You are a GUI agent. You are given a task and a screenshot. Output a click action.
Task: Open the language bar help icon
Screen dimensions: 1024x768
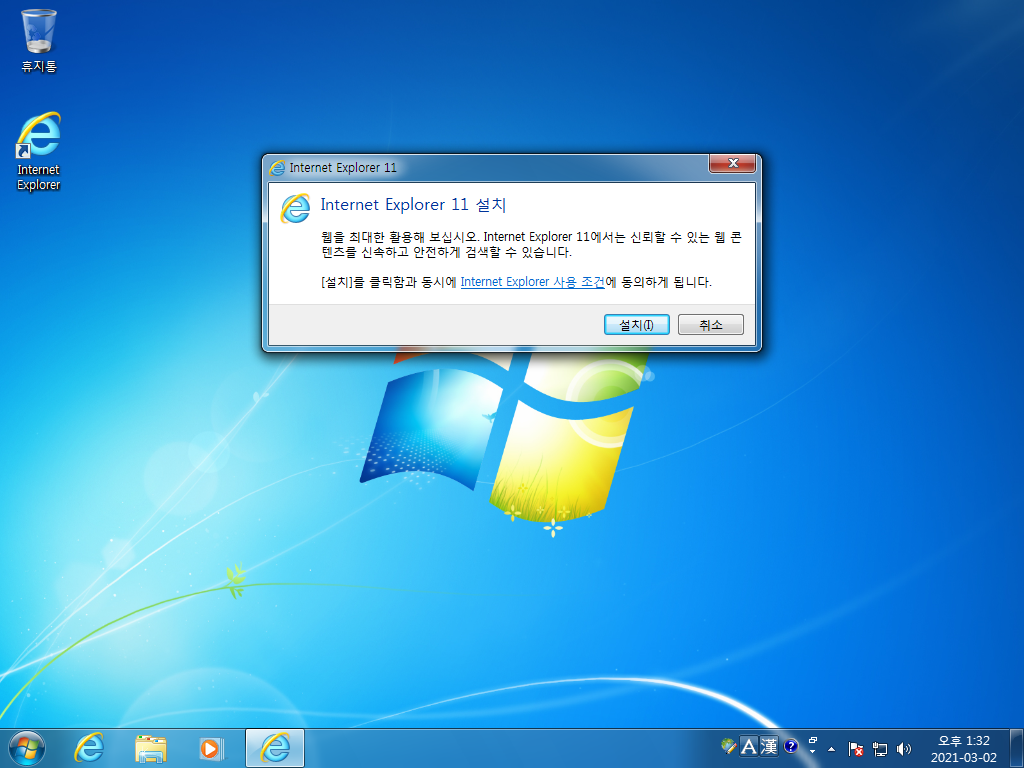[x=791, y=746]
